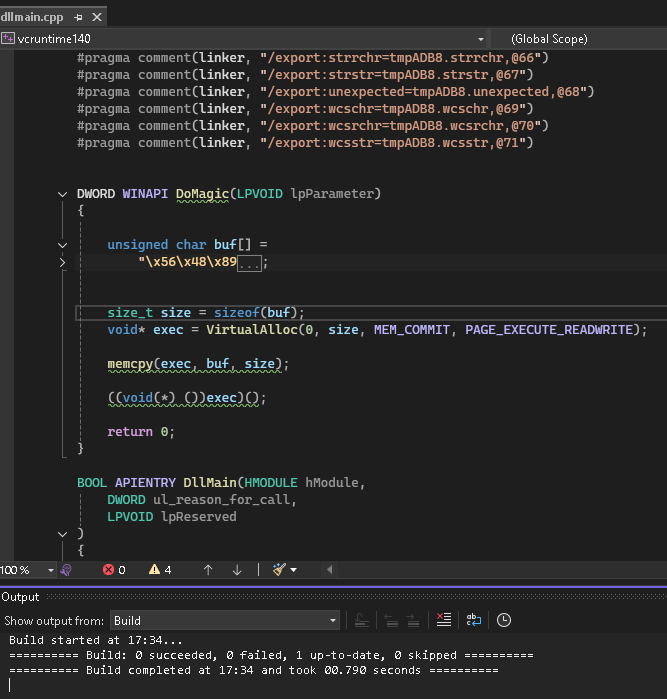Click the wcsstr export pragma line

pyautogui.click(x=305, y=143)
